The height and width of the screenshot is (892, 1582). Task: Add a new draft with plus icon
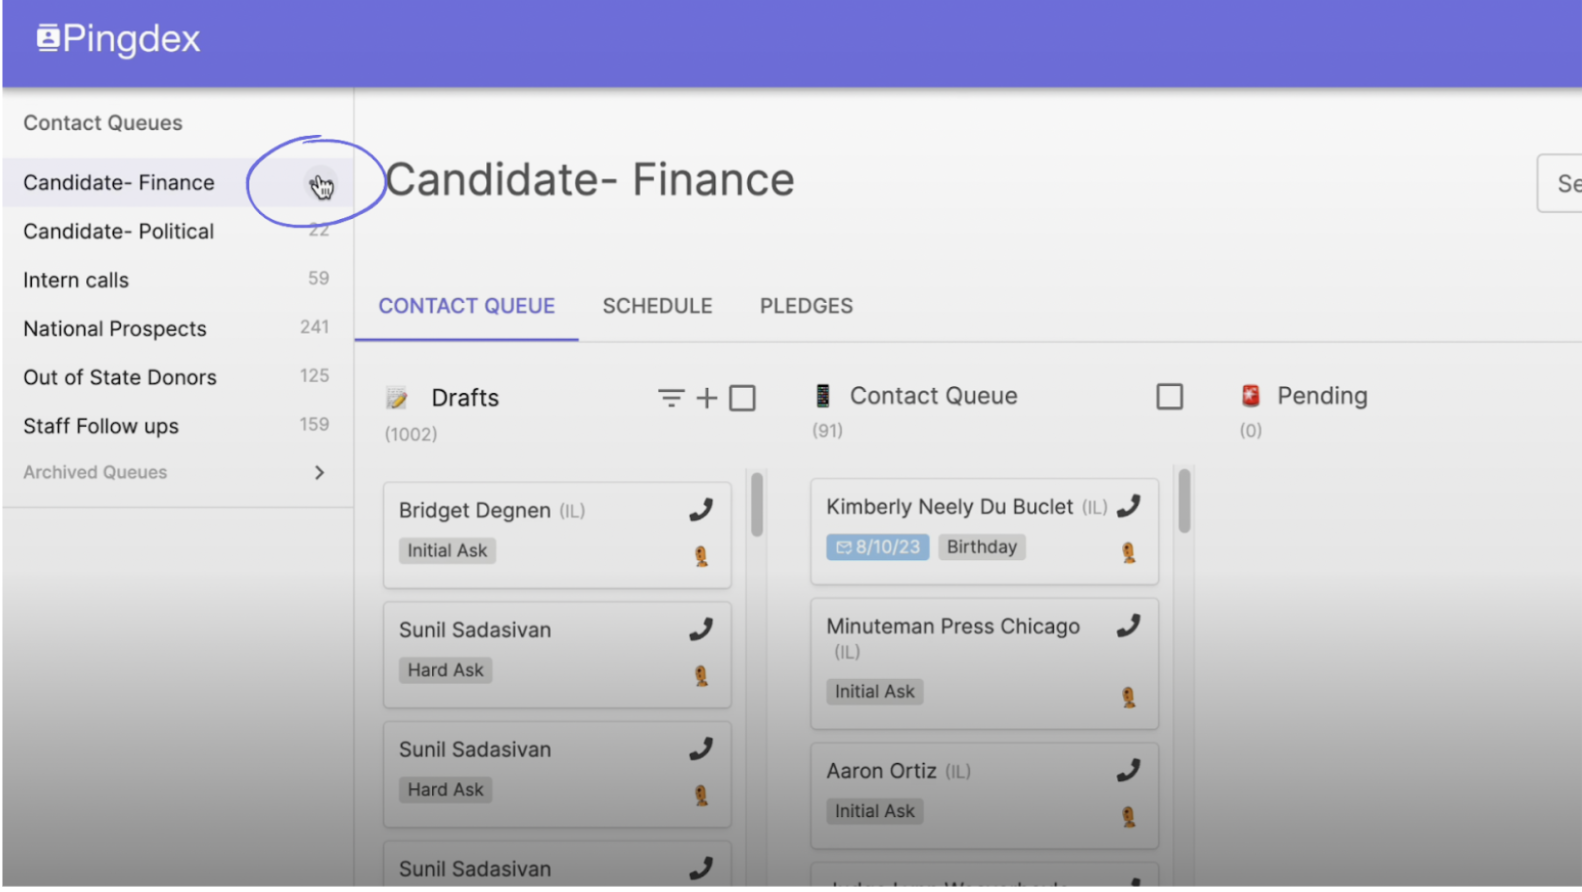coord(707,398)
